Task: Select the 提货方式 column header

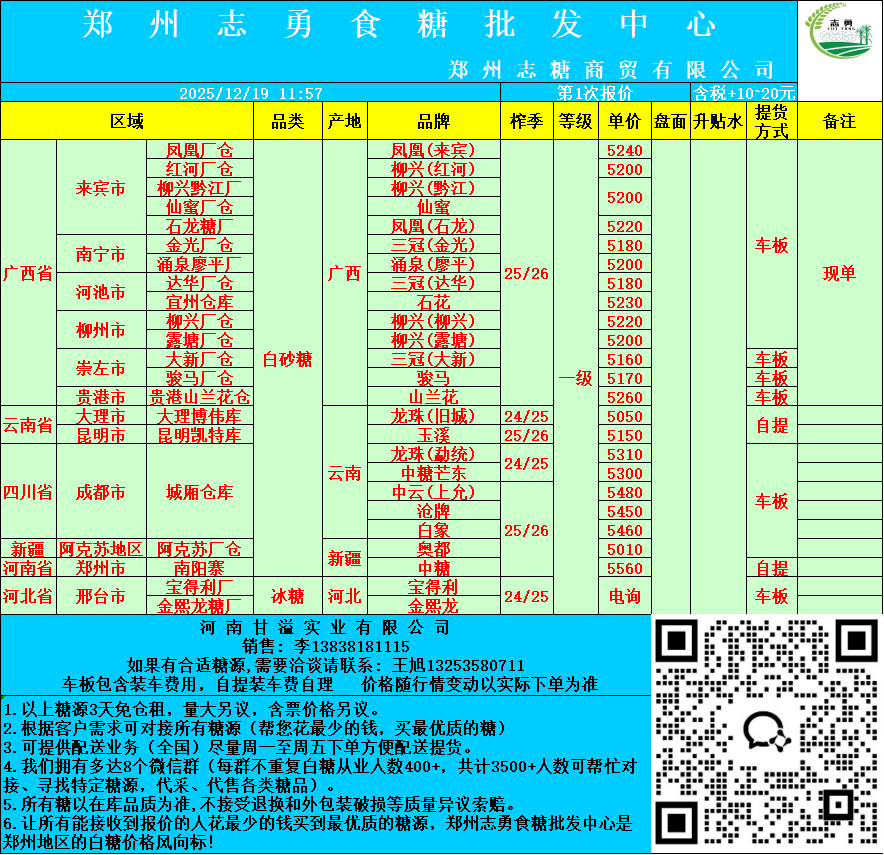Action: [x=771, y=122]
